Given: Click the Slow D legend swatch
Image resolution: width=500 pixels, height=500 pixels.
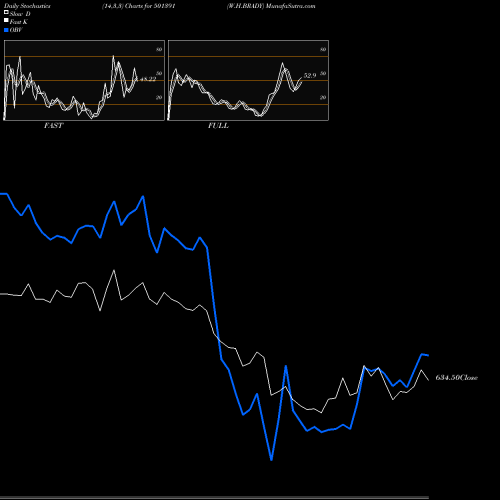Looking at the screenshot, I should coord(6,12).
